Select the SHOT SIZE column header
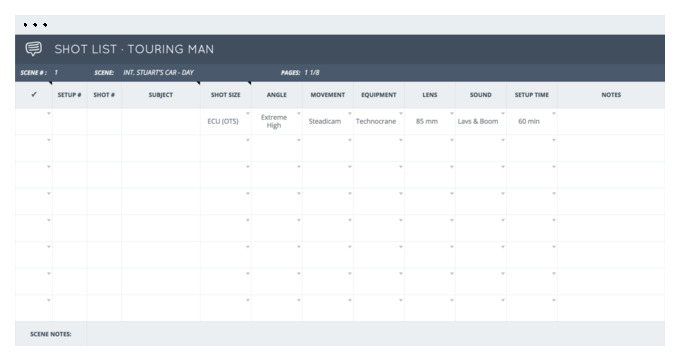The height and width of the screenshot is (361, 680). click(x=226, y=95)
